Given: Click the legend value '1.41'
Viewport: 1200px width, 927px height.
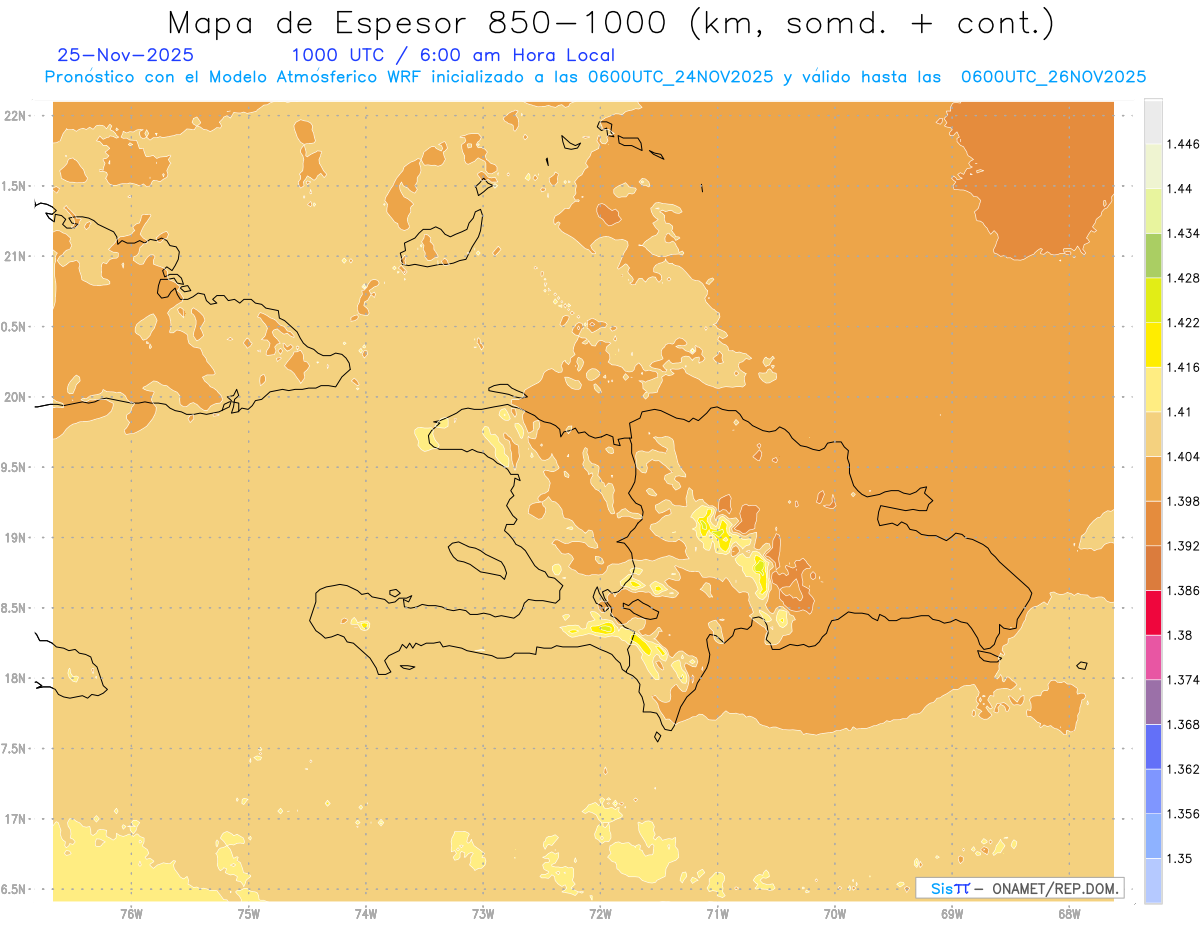Looking at the screenshot, I should coord(1181,412).
